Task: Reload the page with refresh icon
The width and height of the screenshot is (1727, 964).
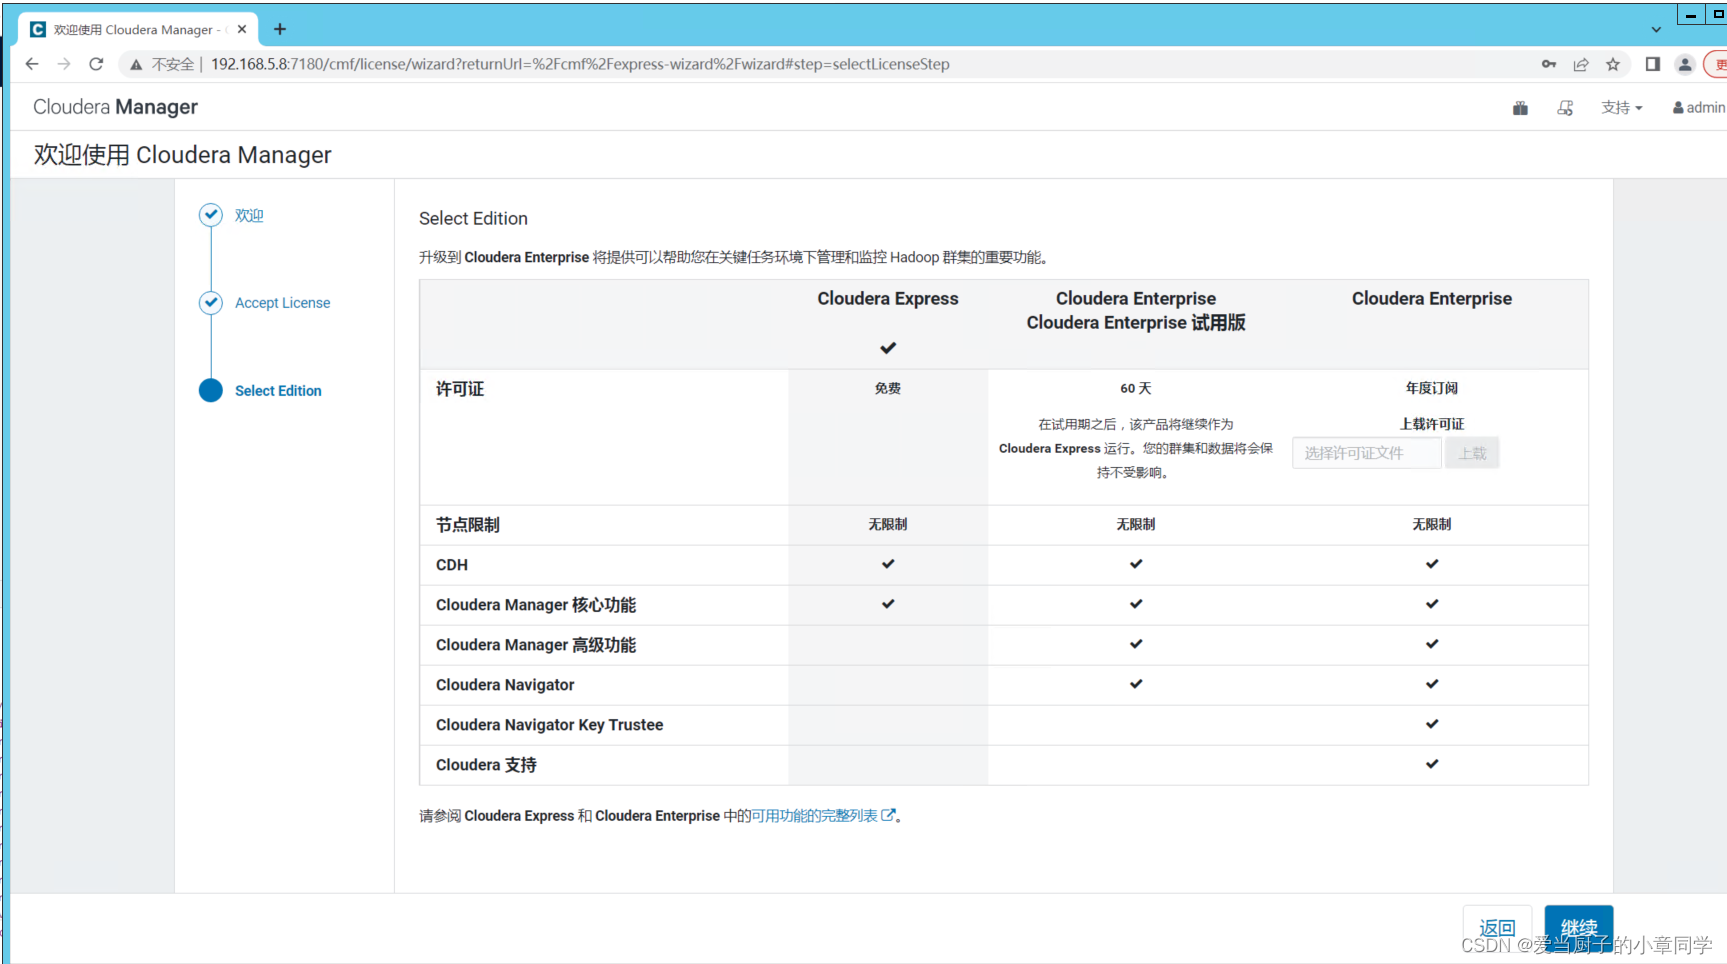Action: [x=96, y=64]
